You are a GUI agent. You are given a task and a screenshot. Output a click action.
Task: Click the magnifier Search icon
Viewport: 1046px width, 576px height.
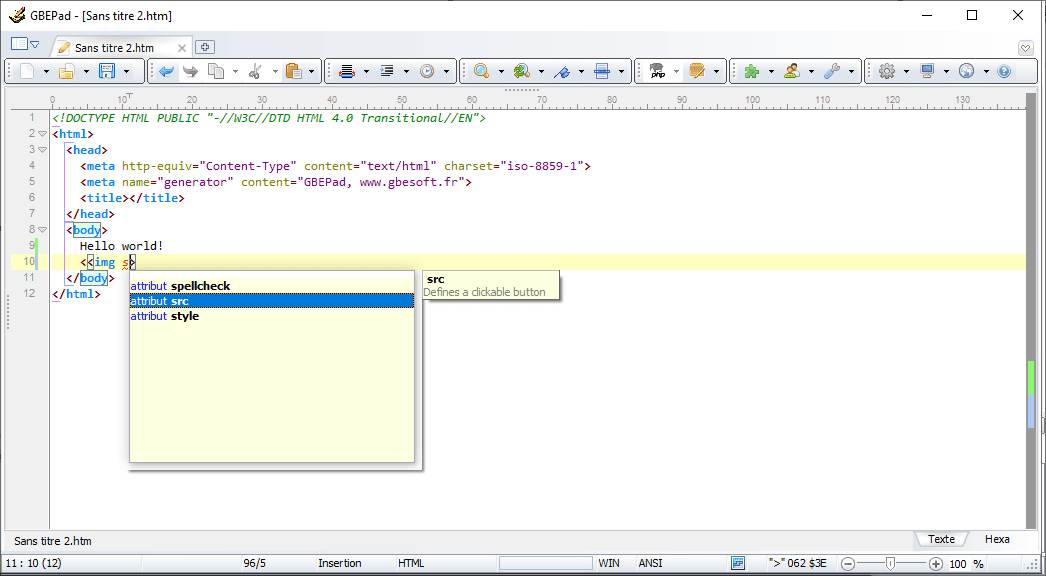click(482, 71)
